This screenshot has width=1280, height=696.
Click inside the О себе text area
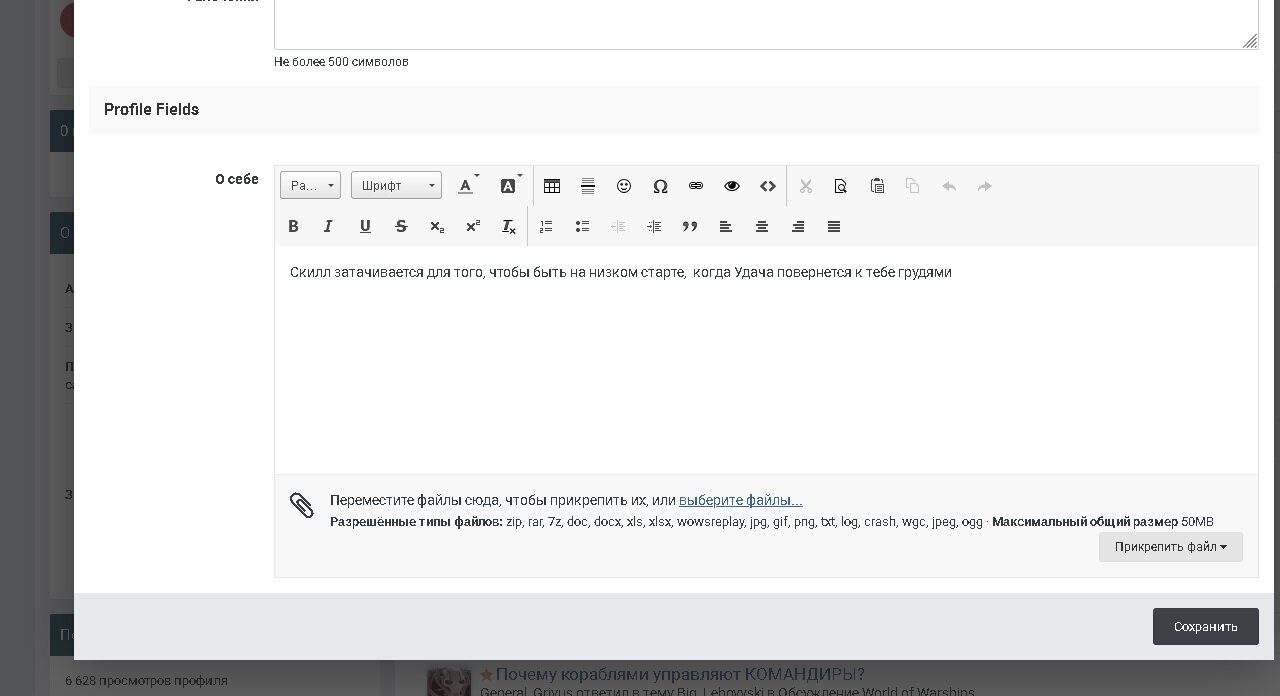[766, 370]
